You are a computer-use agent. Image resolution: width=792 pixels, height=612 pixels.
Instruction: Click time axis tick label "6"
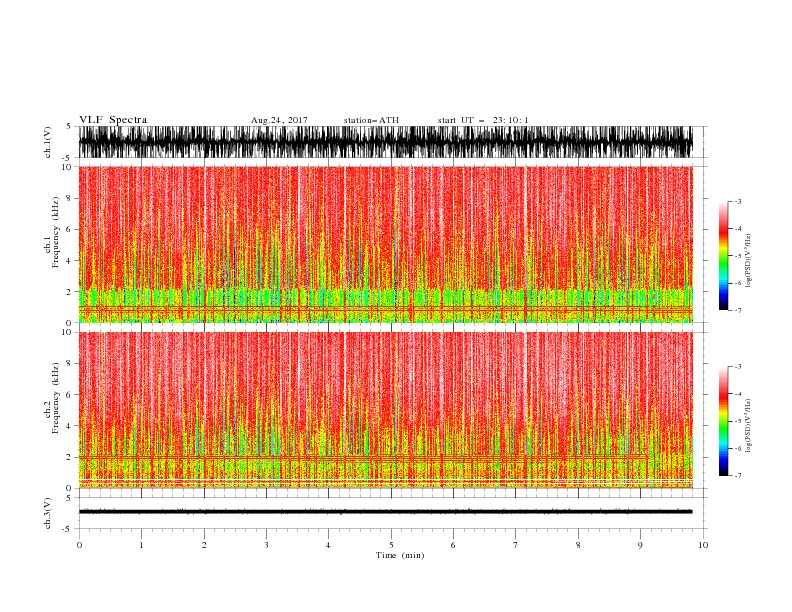pos(453,545)
